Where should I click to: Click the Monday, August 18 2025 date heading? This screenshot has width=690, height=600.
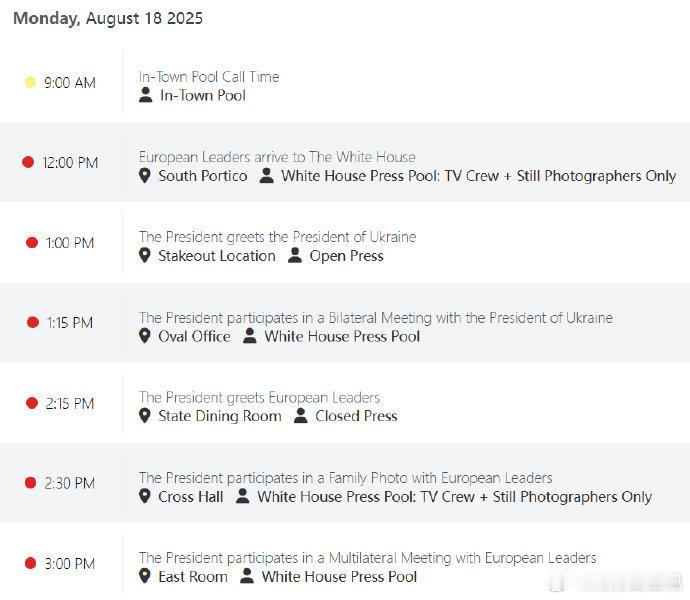point(108,18)
